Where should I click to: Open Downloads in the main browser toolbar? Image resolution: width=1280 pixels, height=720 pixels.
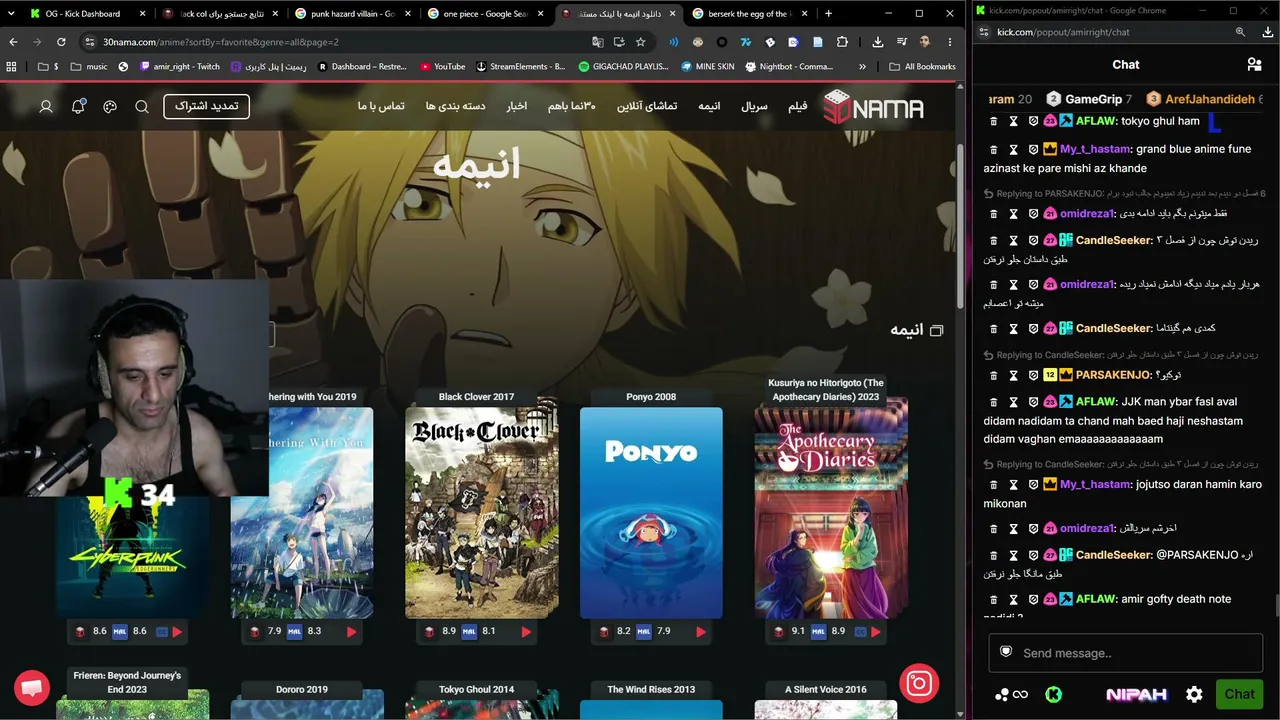pos(878,42)
